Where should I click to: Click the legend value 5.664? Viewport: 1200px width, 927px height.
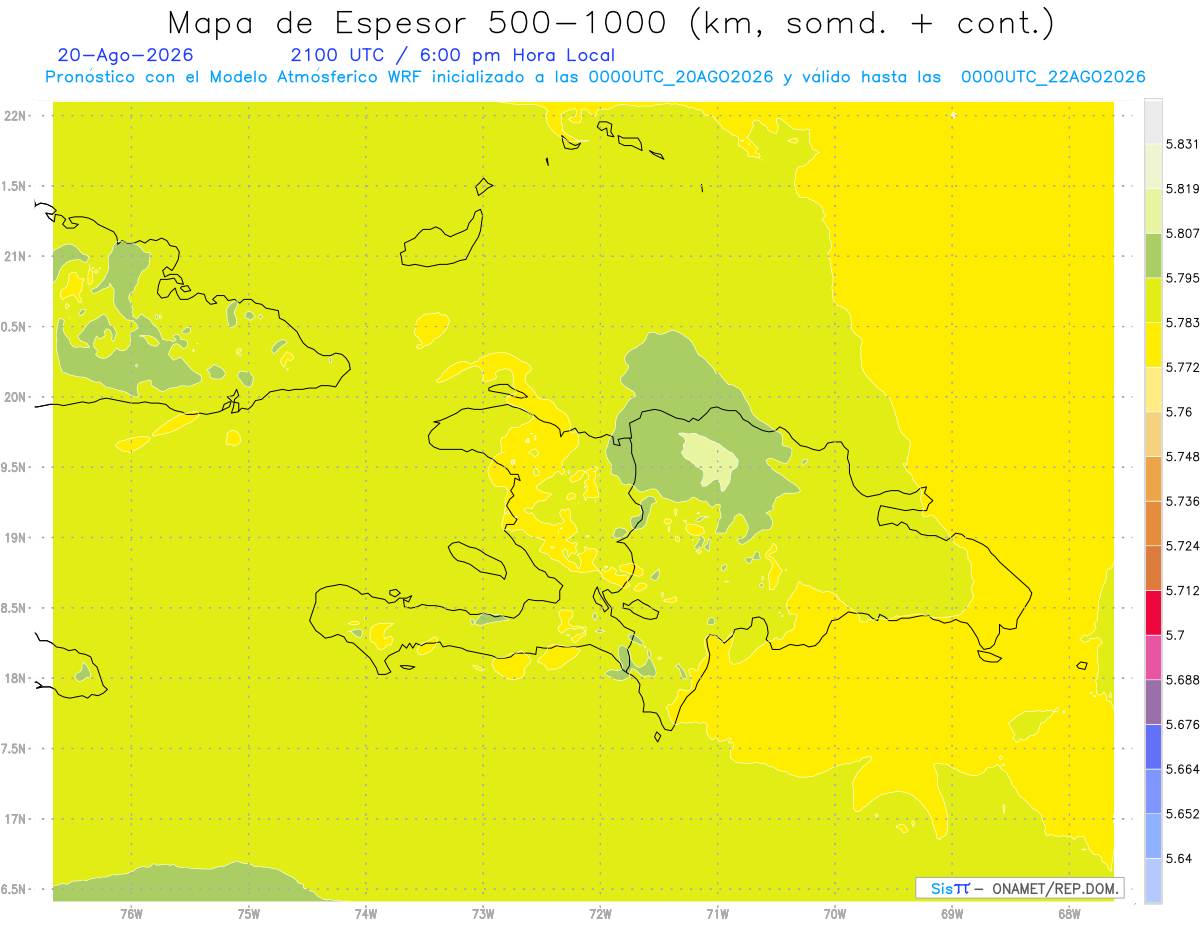[1183, 769]
